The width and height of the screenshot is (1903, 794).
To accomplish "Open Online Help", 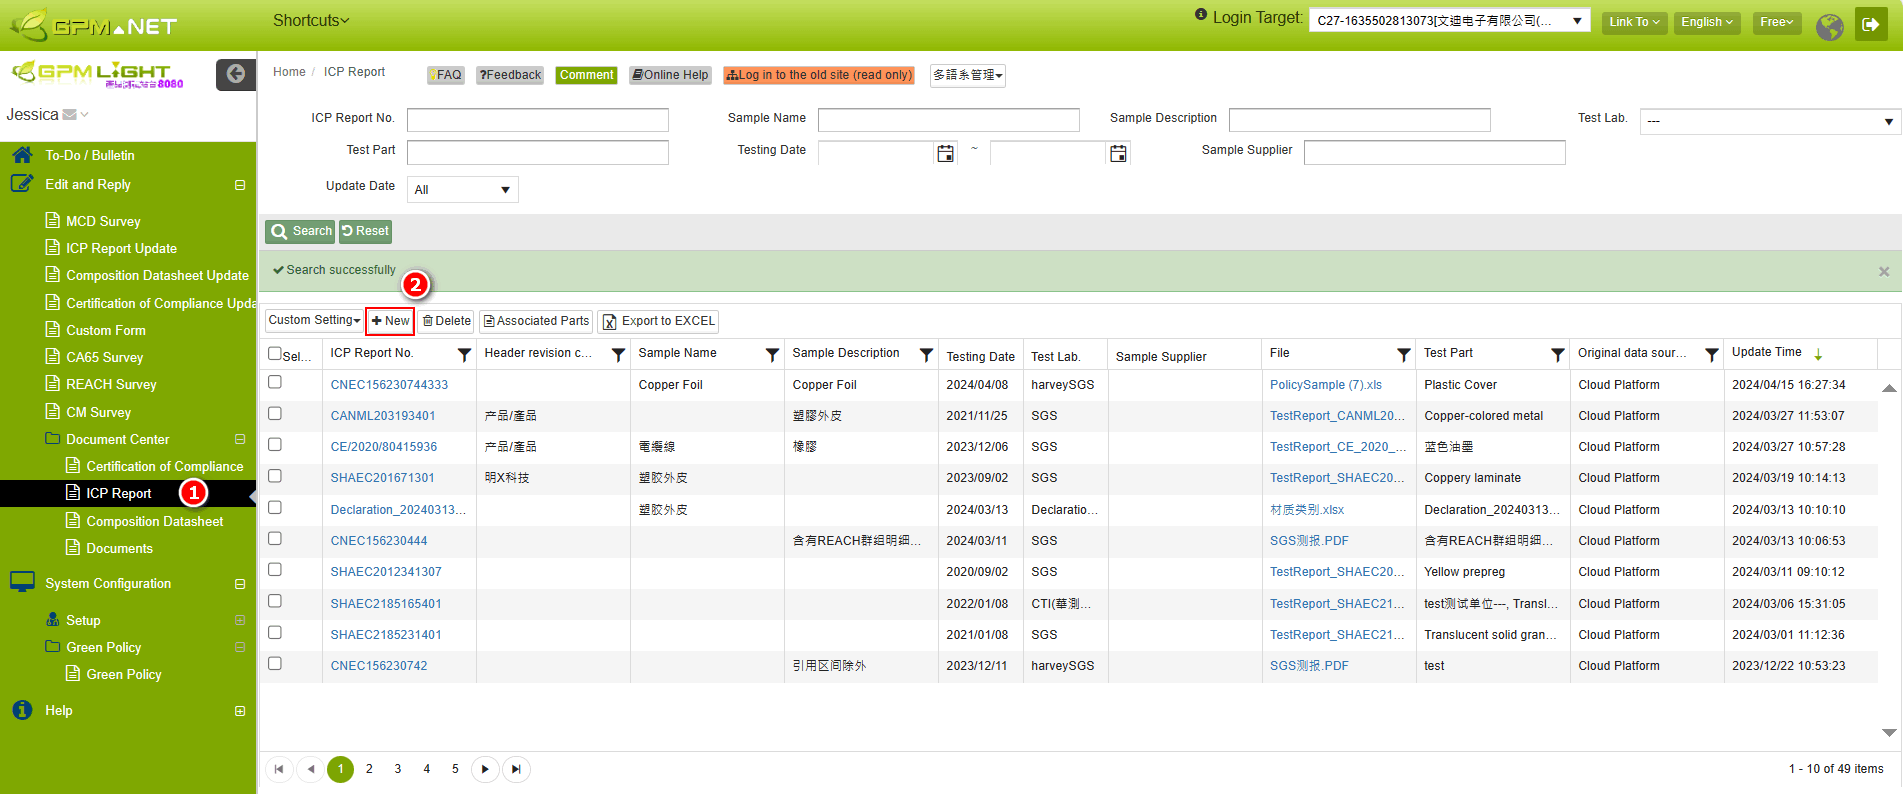I will (670, 75).
